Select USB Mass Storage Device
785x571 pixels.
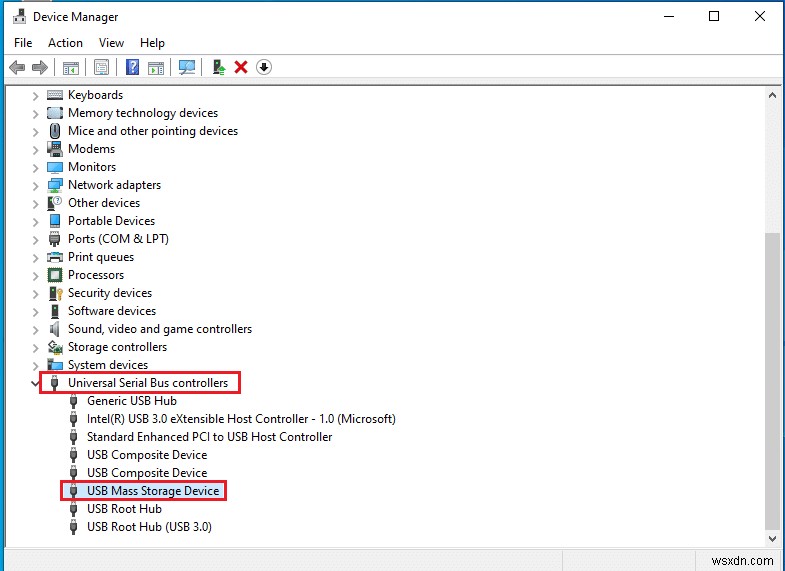click(x=153, y=491)
